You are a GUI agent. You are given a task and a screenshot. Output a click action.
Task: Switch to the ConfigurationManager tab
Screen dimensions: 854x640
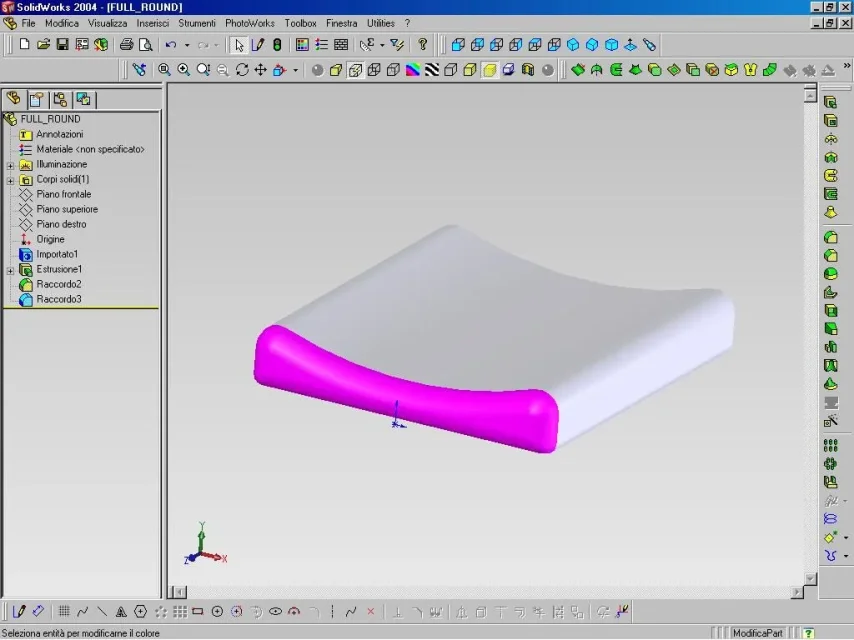[60, 99]
